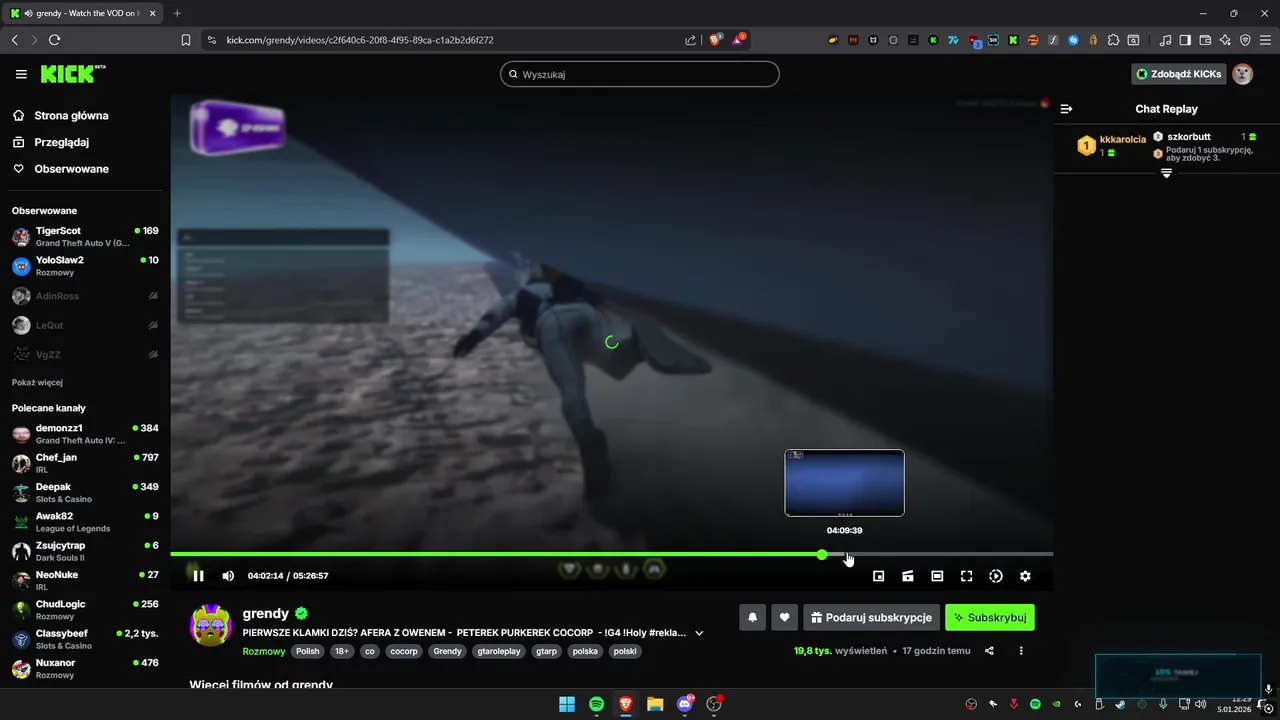Viewport: 1280px width, 720px height.
Task: Open browser extensions puzzle icon
Action: 1113,40
